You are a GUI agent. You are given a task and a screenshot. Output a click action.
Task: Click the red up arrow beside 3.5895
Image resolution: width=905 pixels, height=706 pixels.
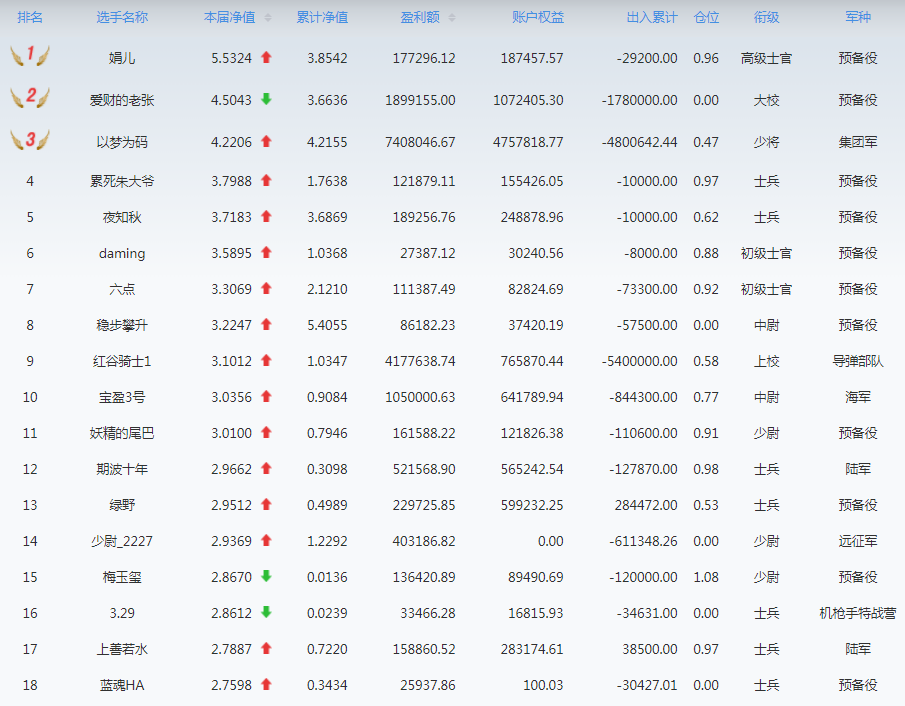coord(266,252)
